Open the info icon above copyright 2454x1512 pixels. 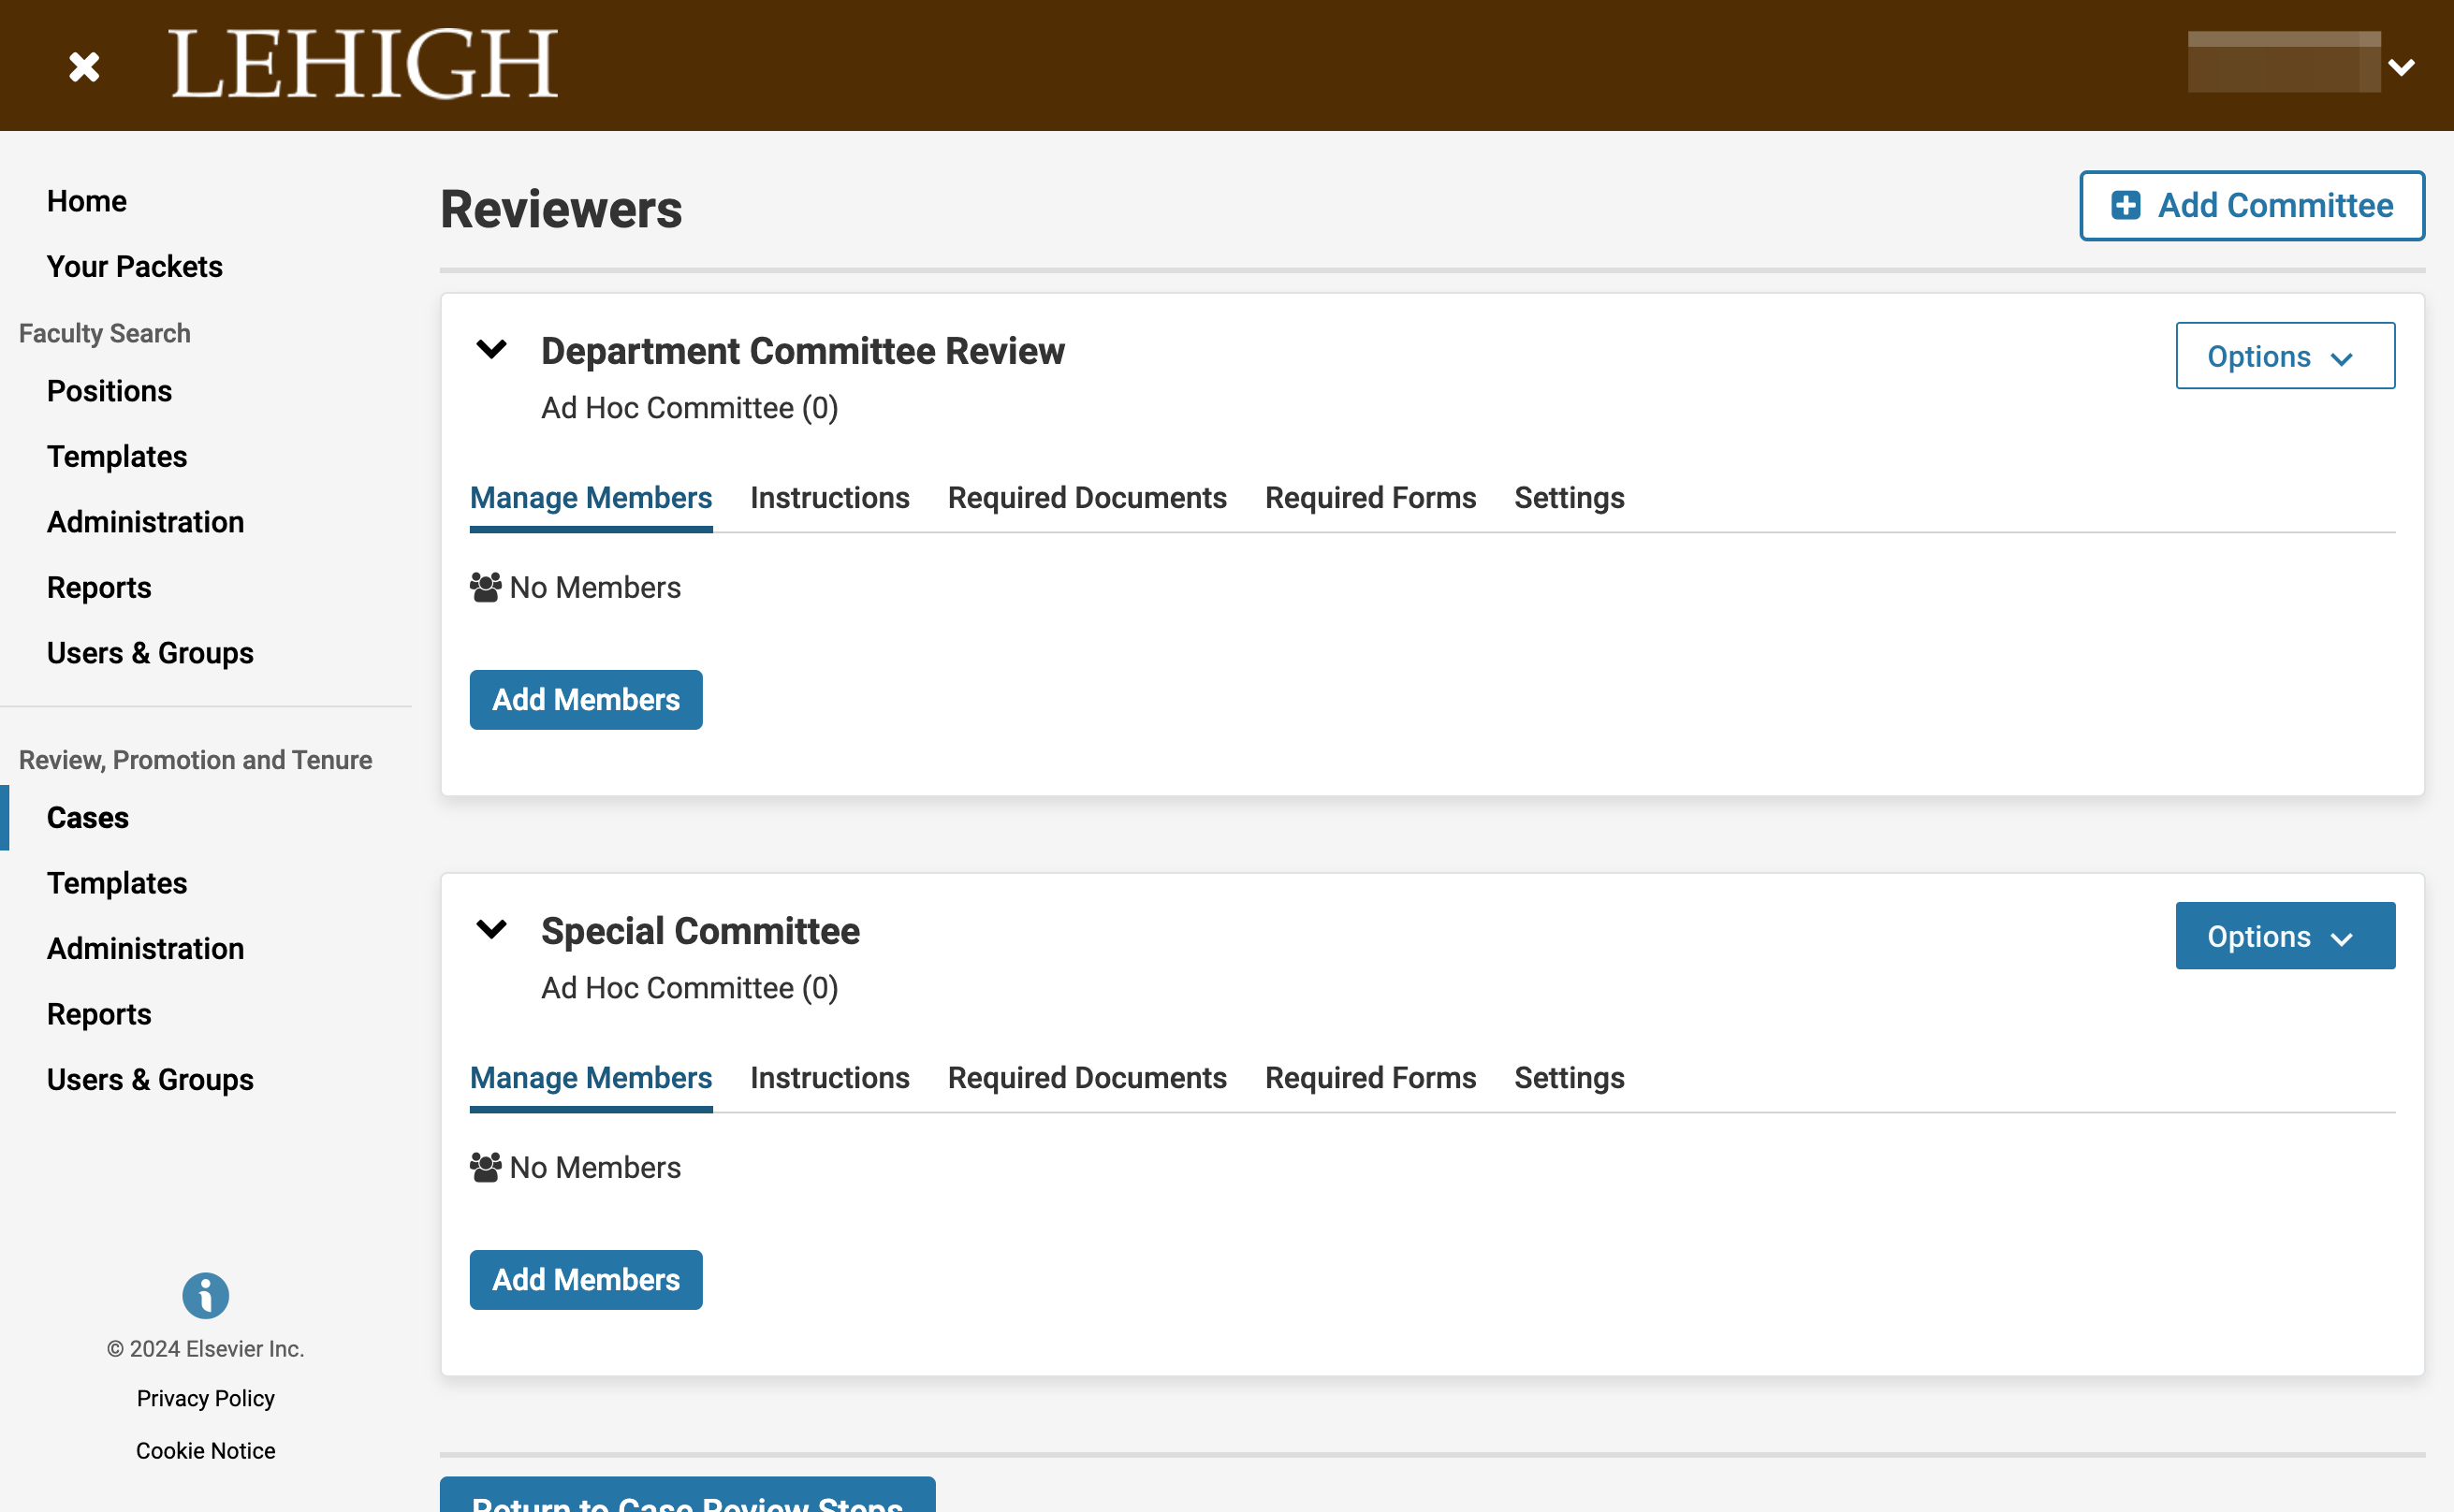coord(205,1296)
